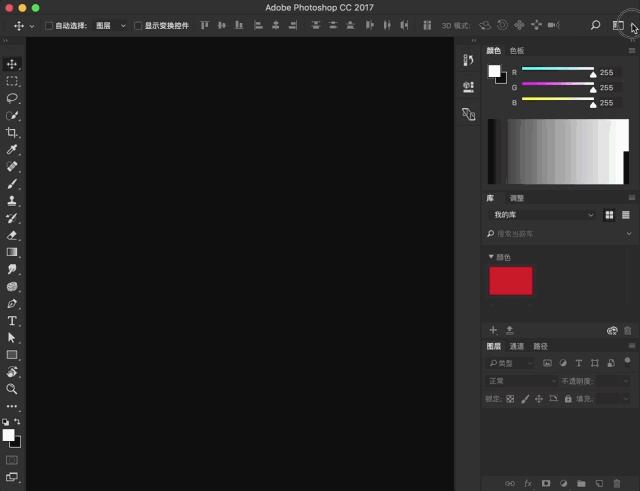Screen dimensions: 640x491
Task: Select the Eraser tool
Action: (12, 235)
